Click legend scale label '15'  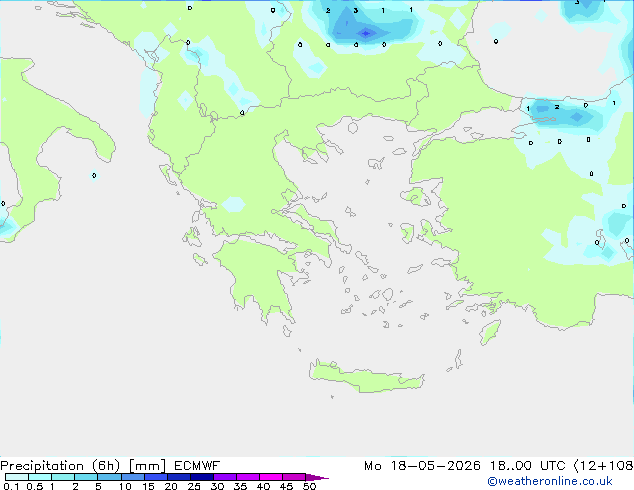click(x=148, y=486)
